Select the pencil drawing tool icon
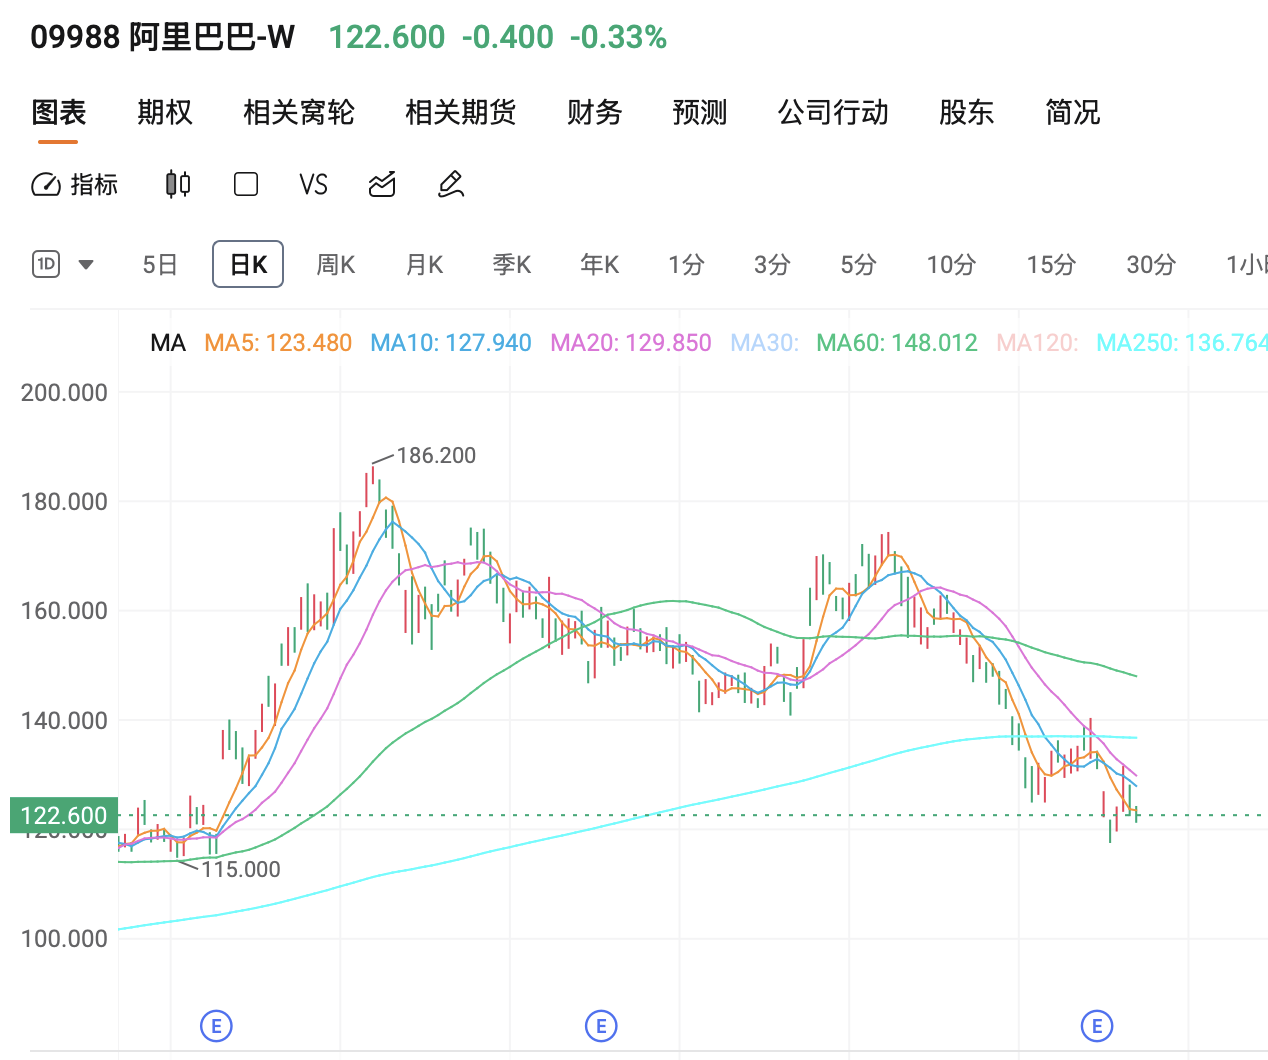This screenshot has width=1268, height=1060. [x=451, y=185]
